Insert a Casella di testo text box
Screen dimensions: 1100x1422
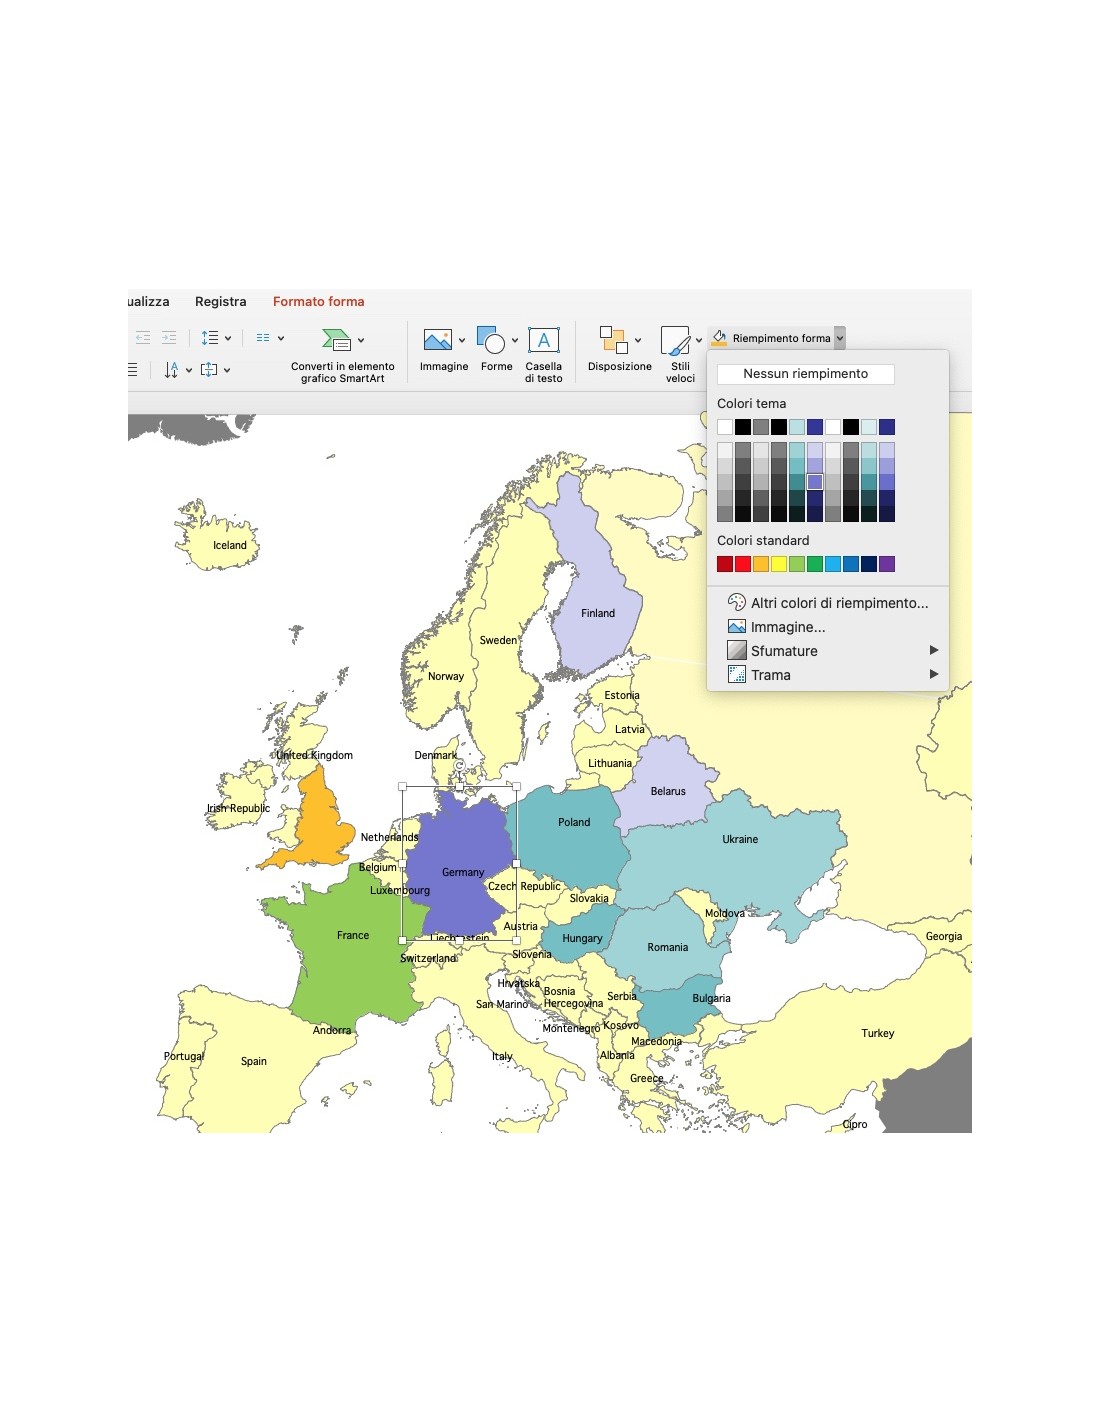543,341
